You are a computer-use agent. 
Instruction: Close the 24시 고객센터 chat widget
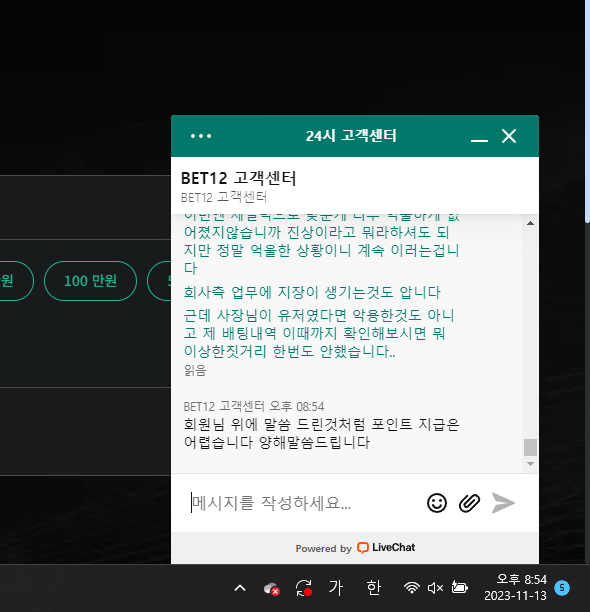(509, 136)
